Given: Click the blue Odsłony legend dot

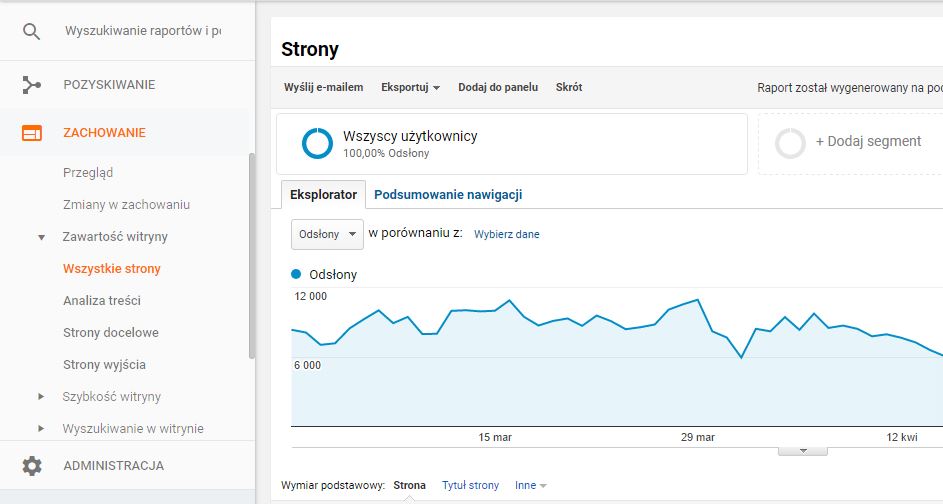Looking at the screenshot, I should tap(296, 274).
